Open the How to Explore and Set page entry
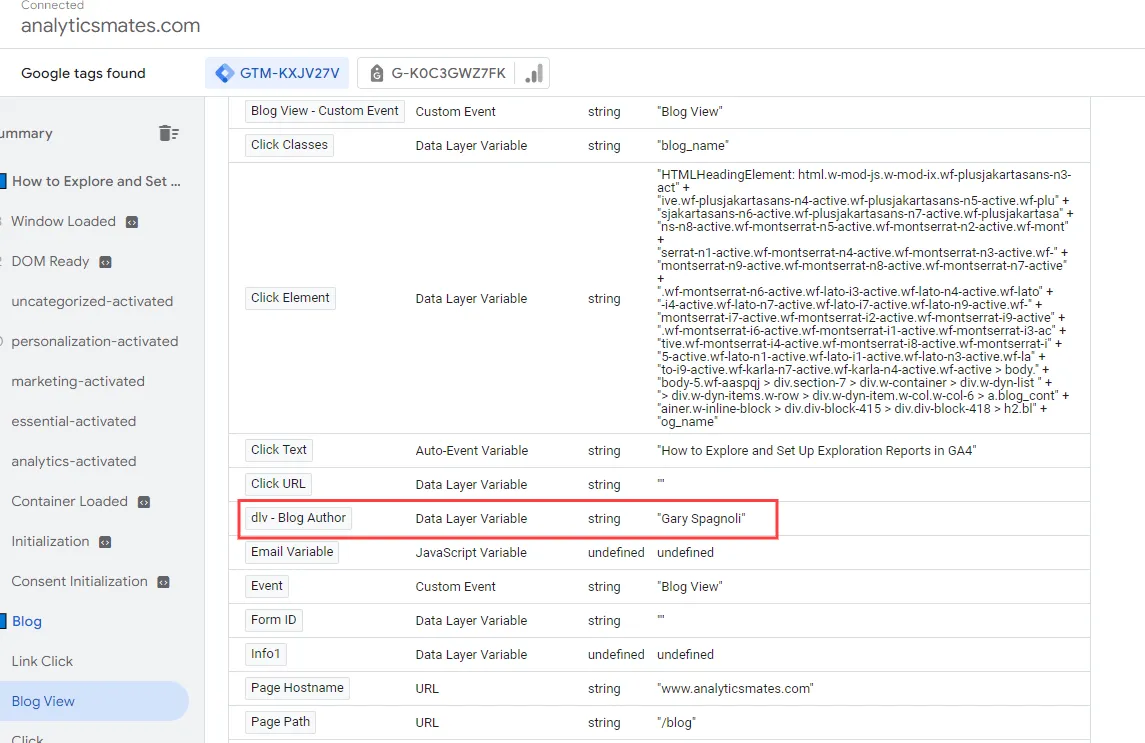This screenshot has height=743, width=1145. (x=96, y=181)
